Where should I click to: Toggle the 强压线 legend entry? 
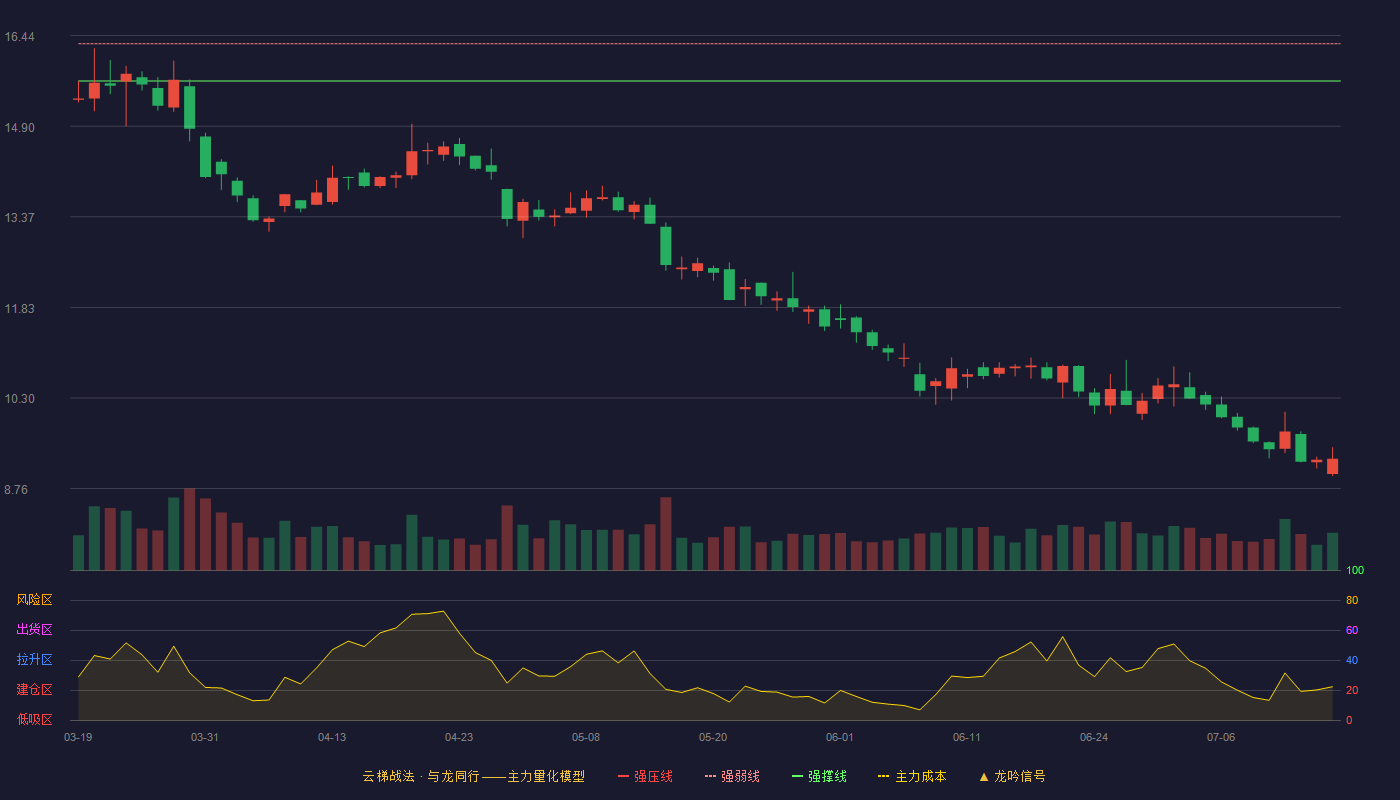[x=645, y=776]
